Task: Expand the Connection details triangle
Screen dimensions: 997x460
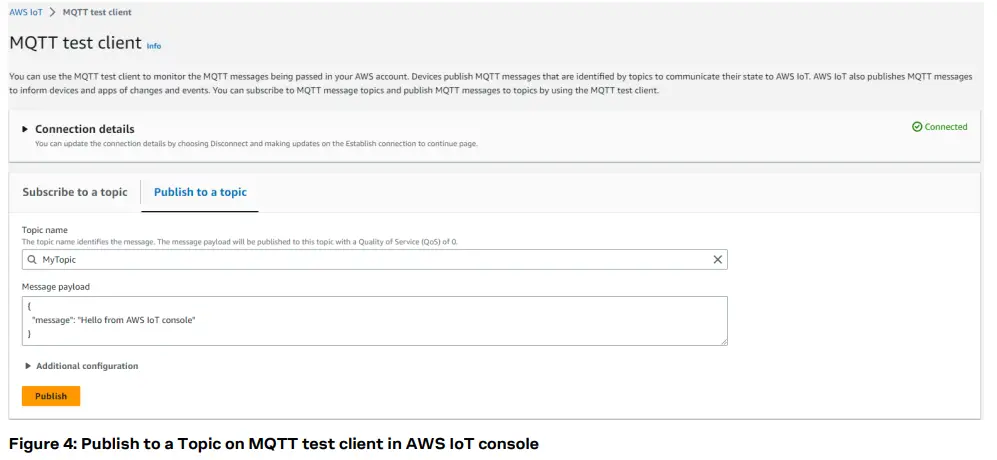Action: (x=25, y=129)
